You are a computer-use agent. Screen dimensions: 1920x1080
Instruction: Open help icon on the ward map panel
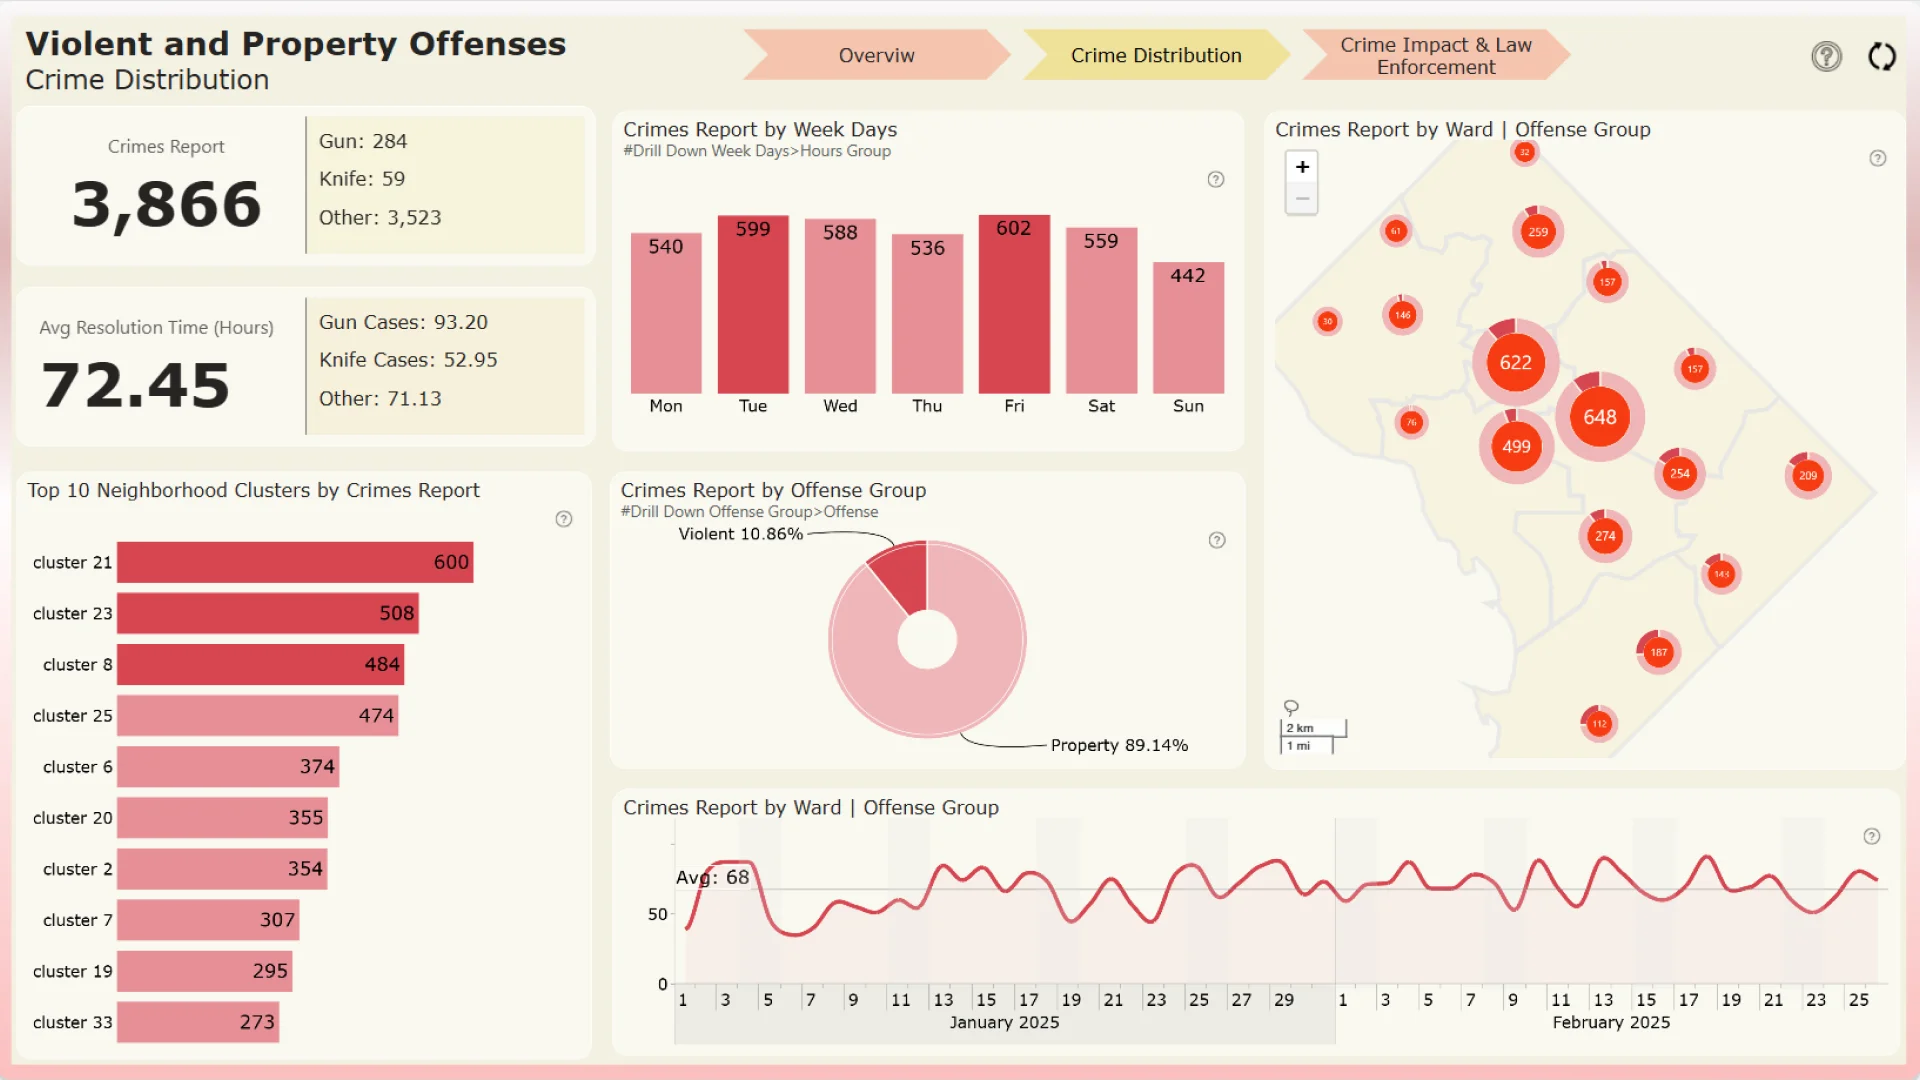1878,159
